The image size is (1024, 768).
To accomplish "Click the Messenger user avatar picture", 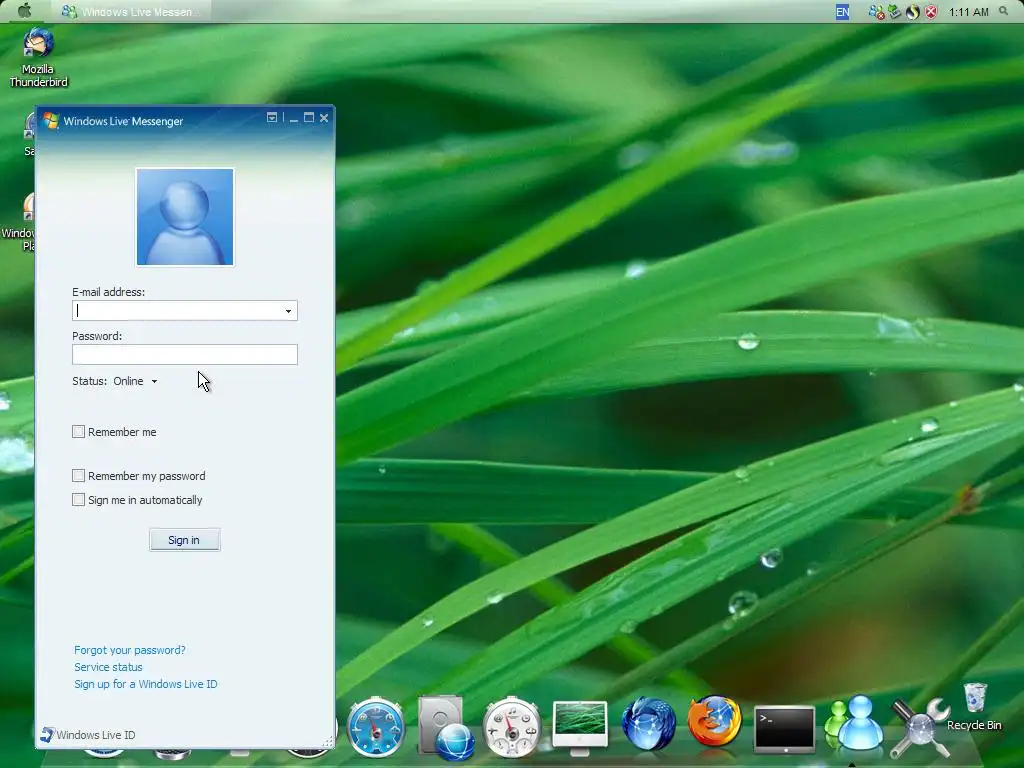I will 185,217.
